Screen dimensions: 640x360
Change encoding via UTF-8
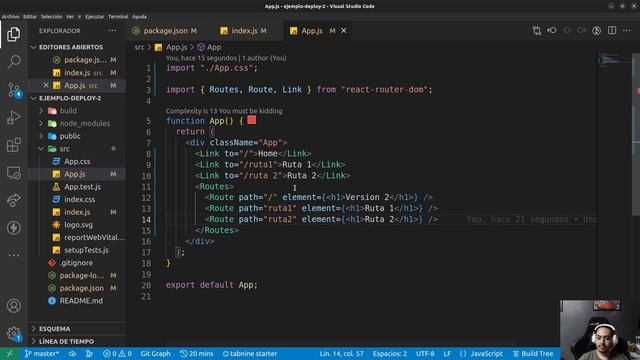(425, 354)
